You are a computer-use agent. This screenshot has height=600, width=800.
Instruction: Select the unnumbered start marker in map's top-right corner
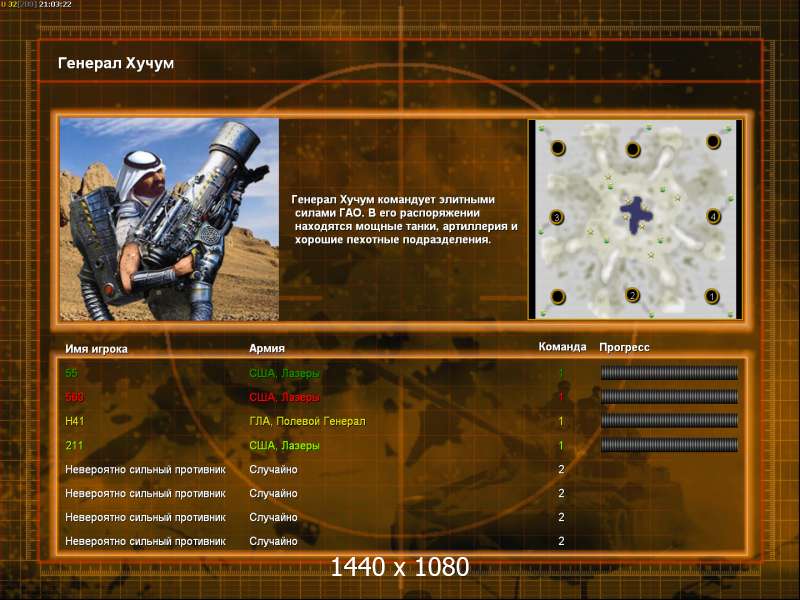tap(713, 141)
